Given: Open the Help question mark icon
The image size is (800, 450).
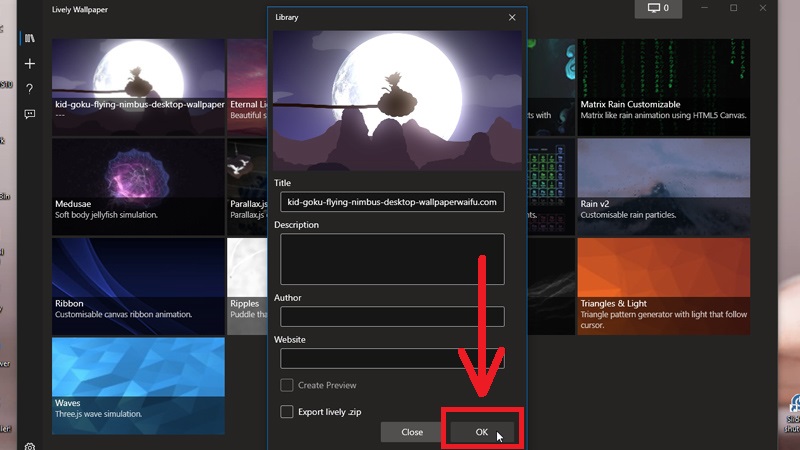Looking at the screenshot, I should [x=30, y=89].
